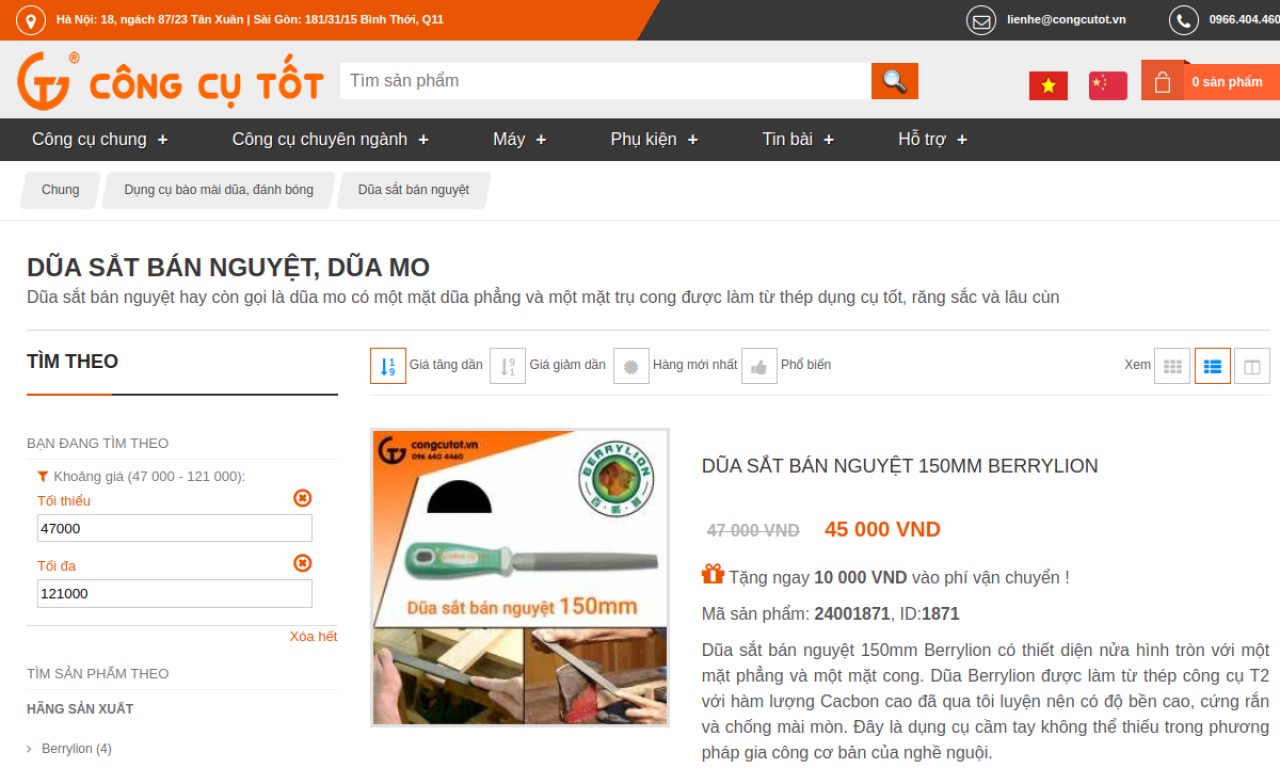
Task: Open the Chung breadcrumb
Action: (x=60, y=190)
